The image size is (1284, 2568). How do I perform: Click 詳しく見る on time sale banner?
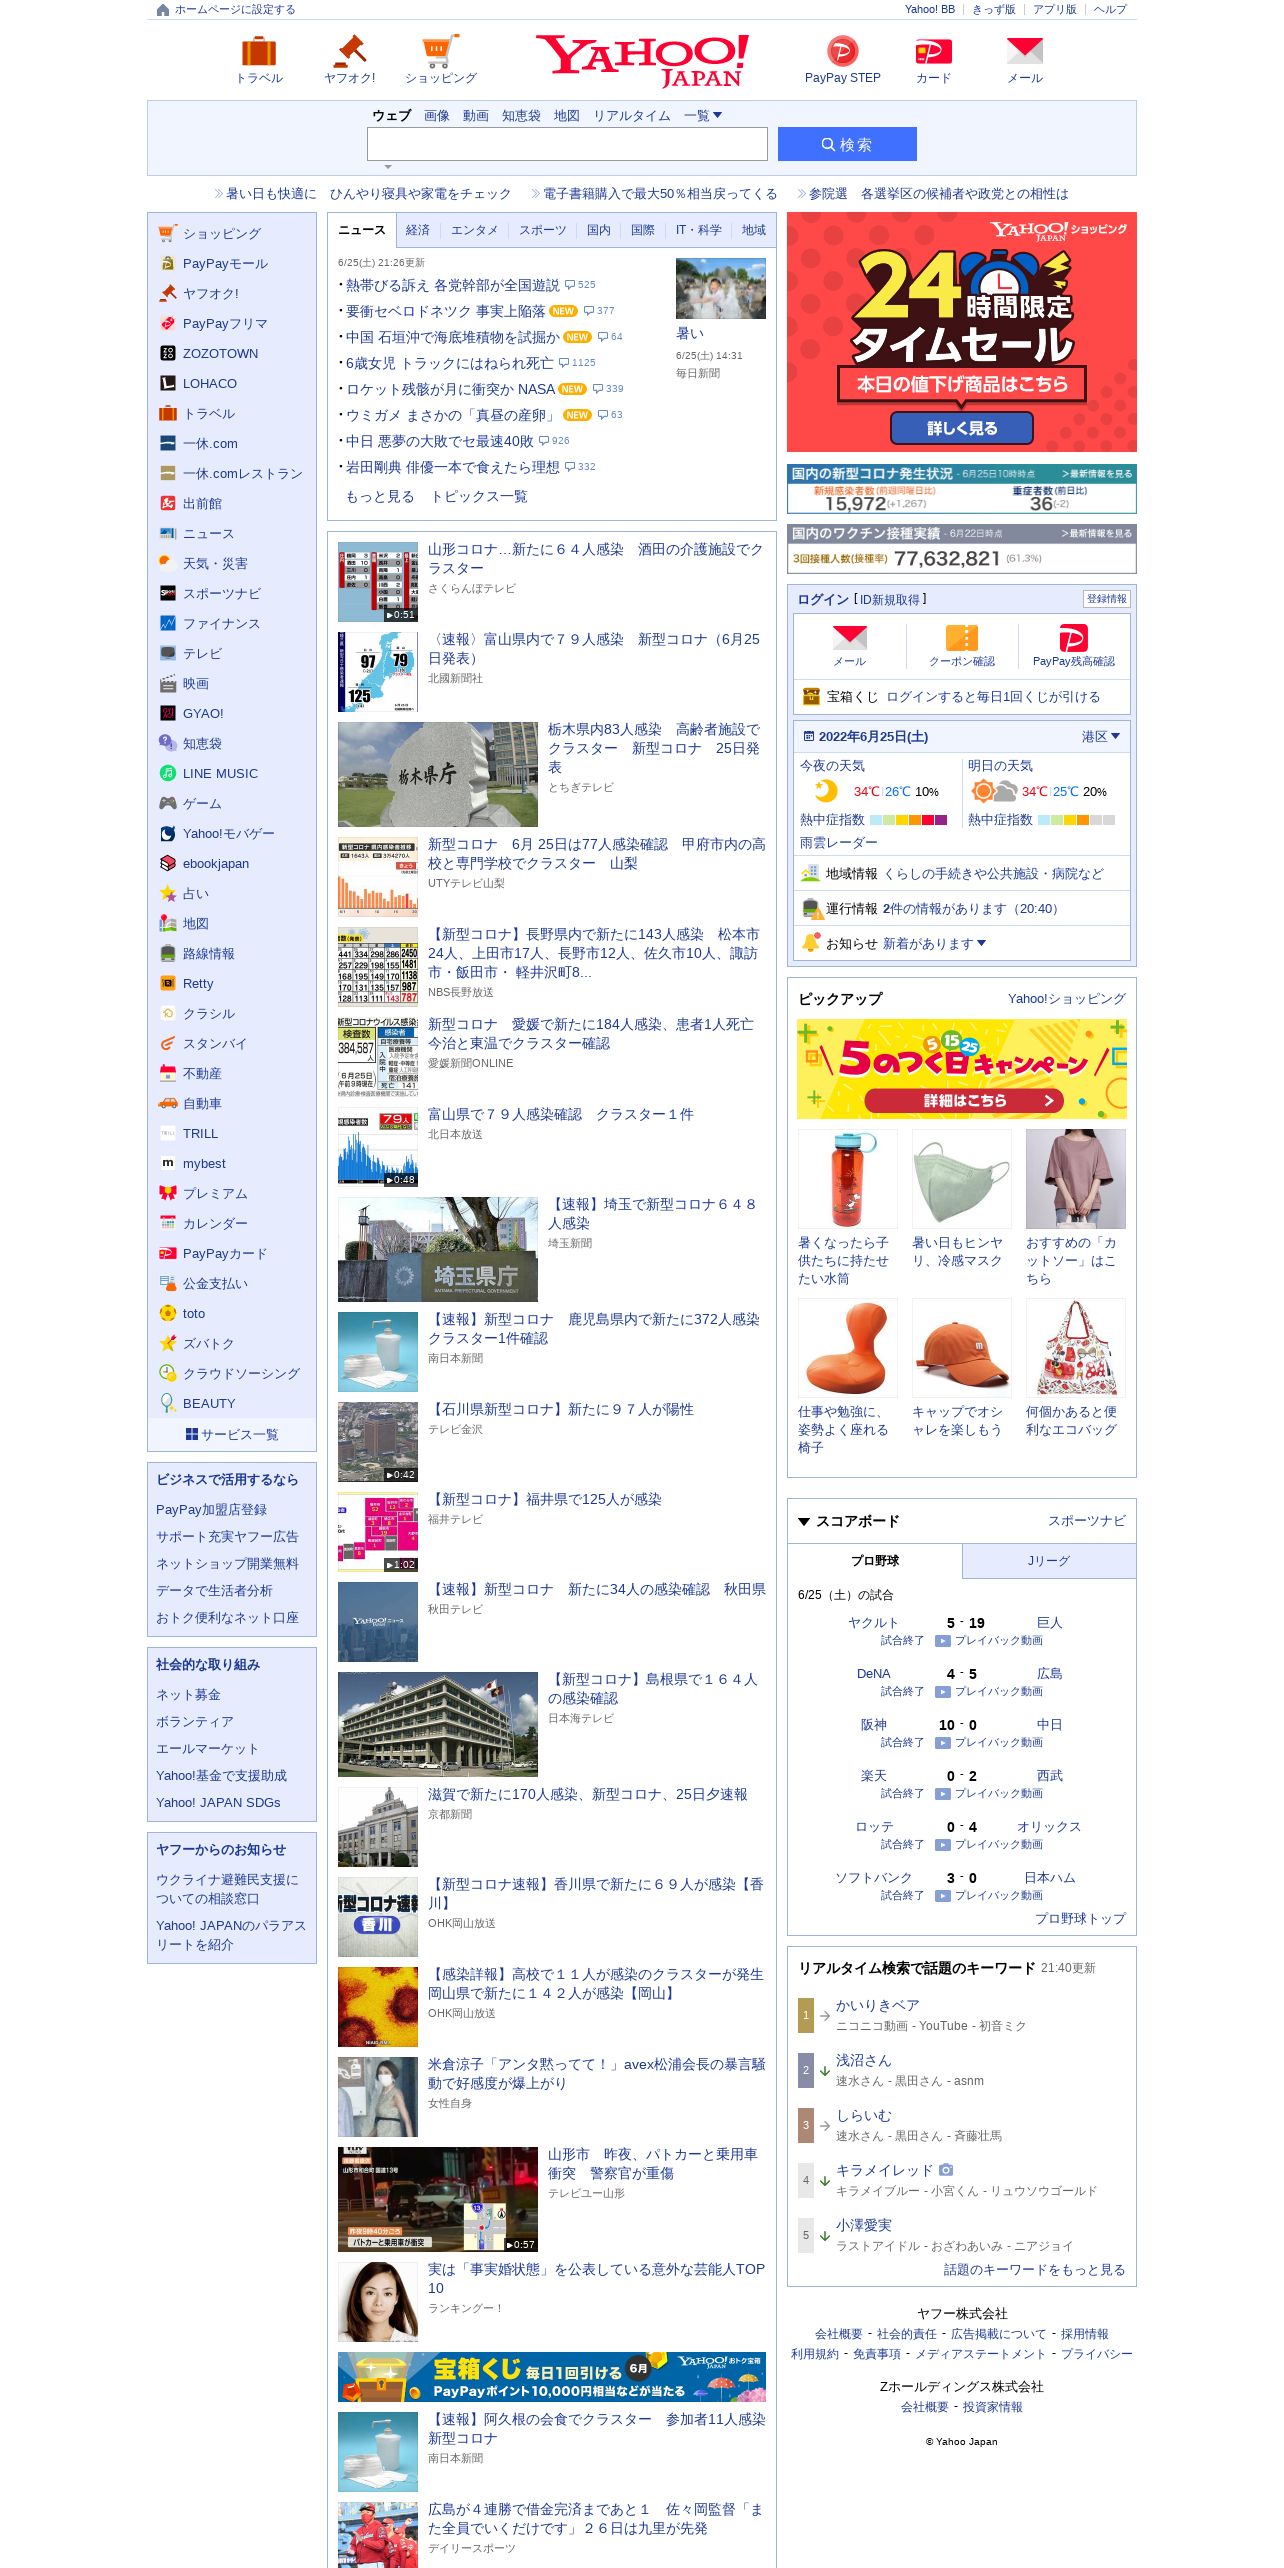point(962,428)
